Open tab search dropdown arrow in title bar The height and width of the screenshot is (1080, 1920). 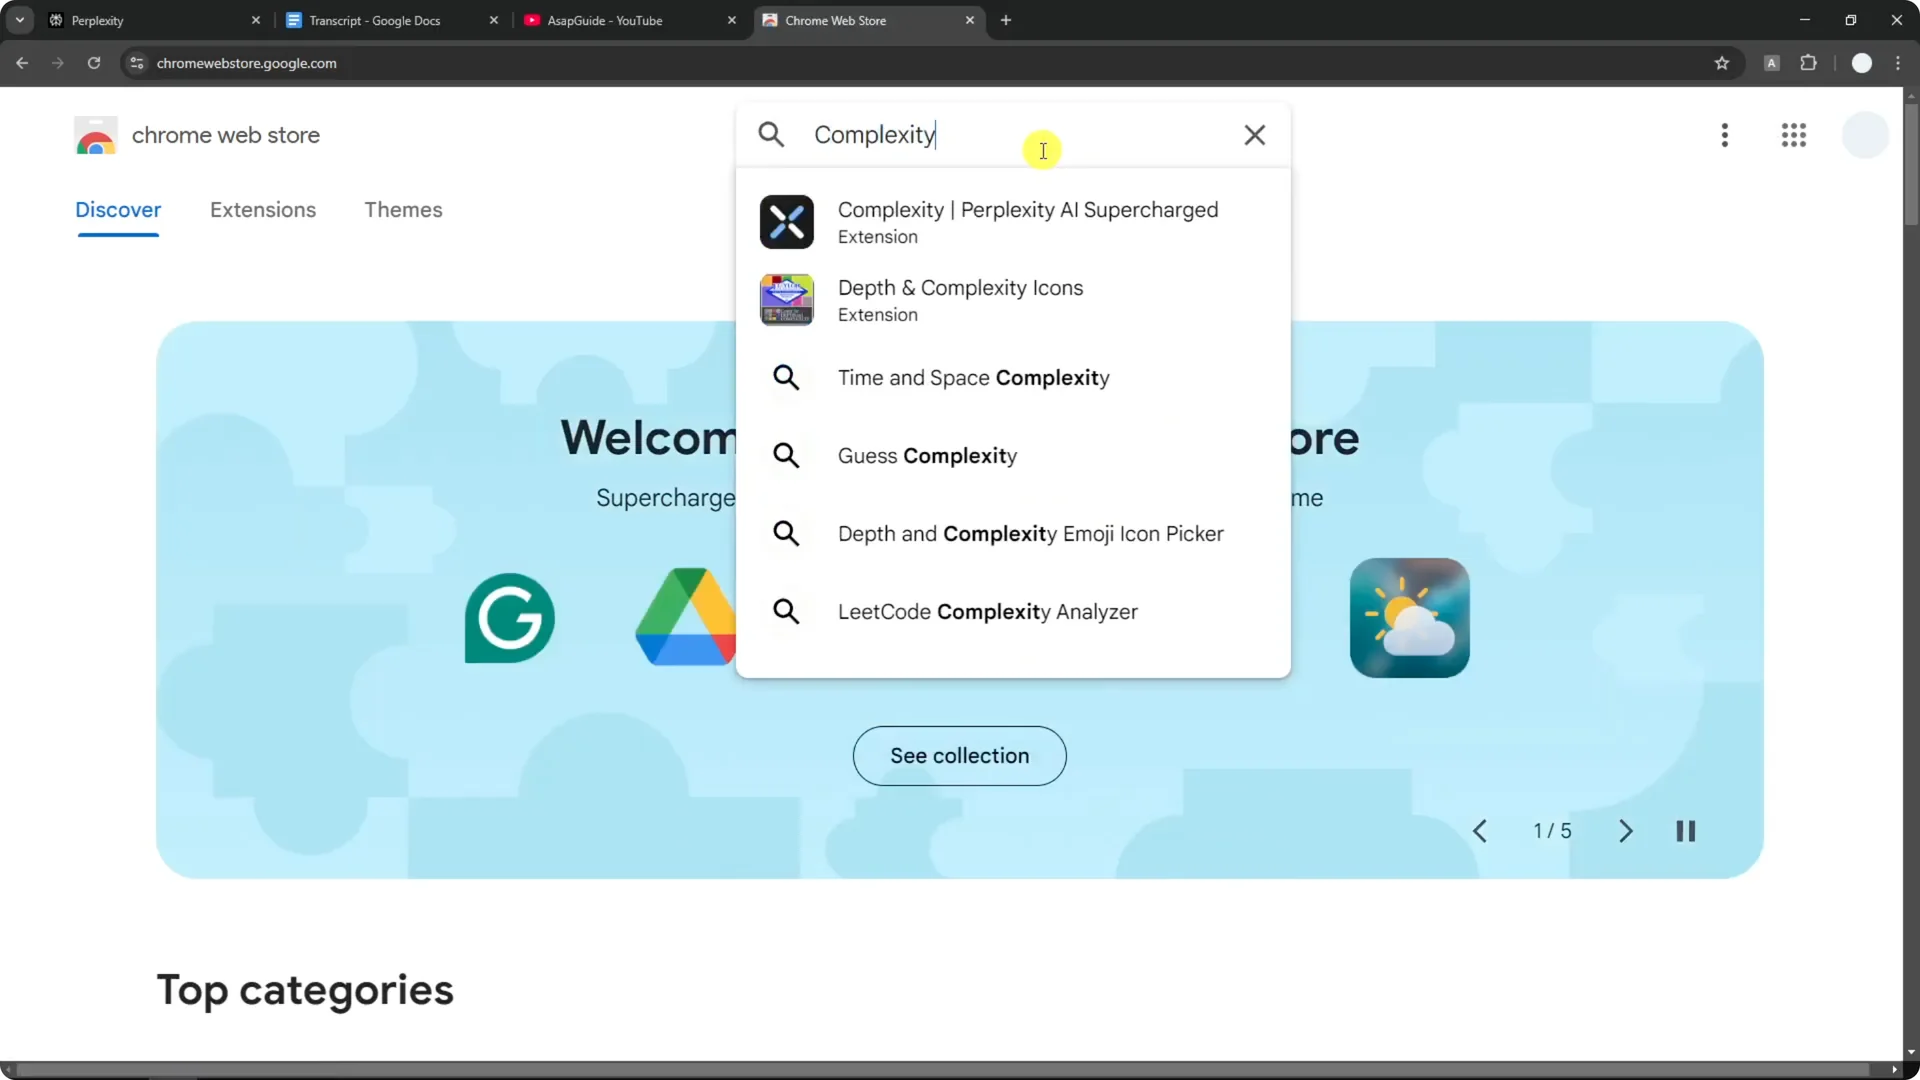(x=19, y=20)
